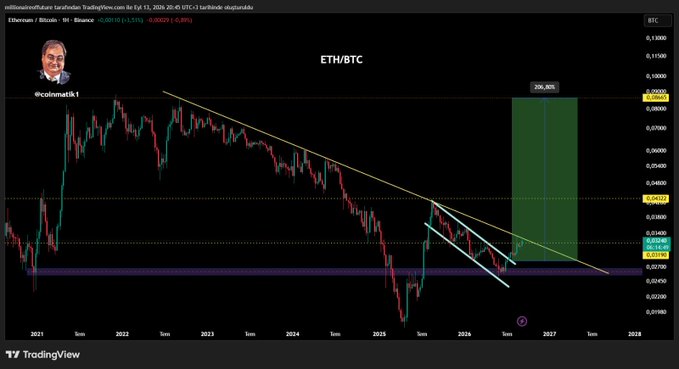Click the 2024 time axis label
Image resolution: width=679 pixels, height=369 pixels.
[x=292, y=334]
